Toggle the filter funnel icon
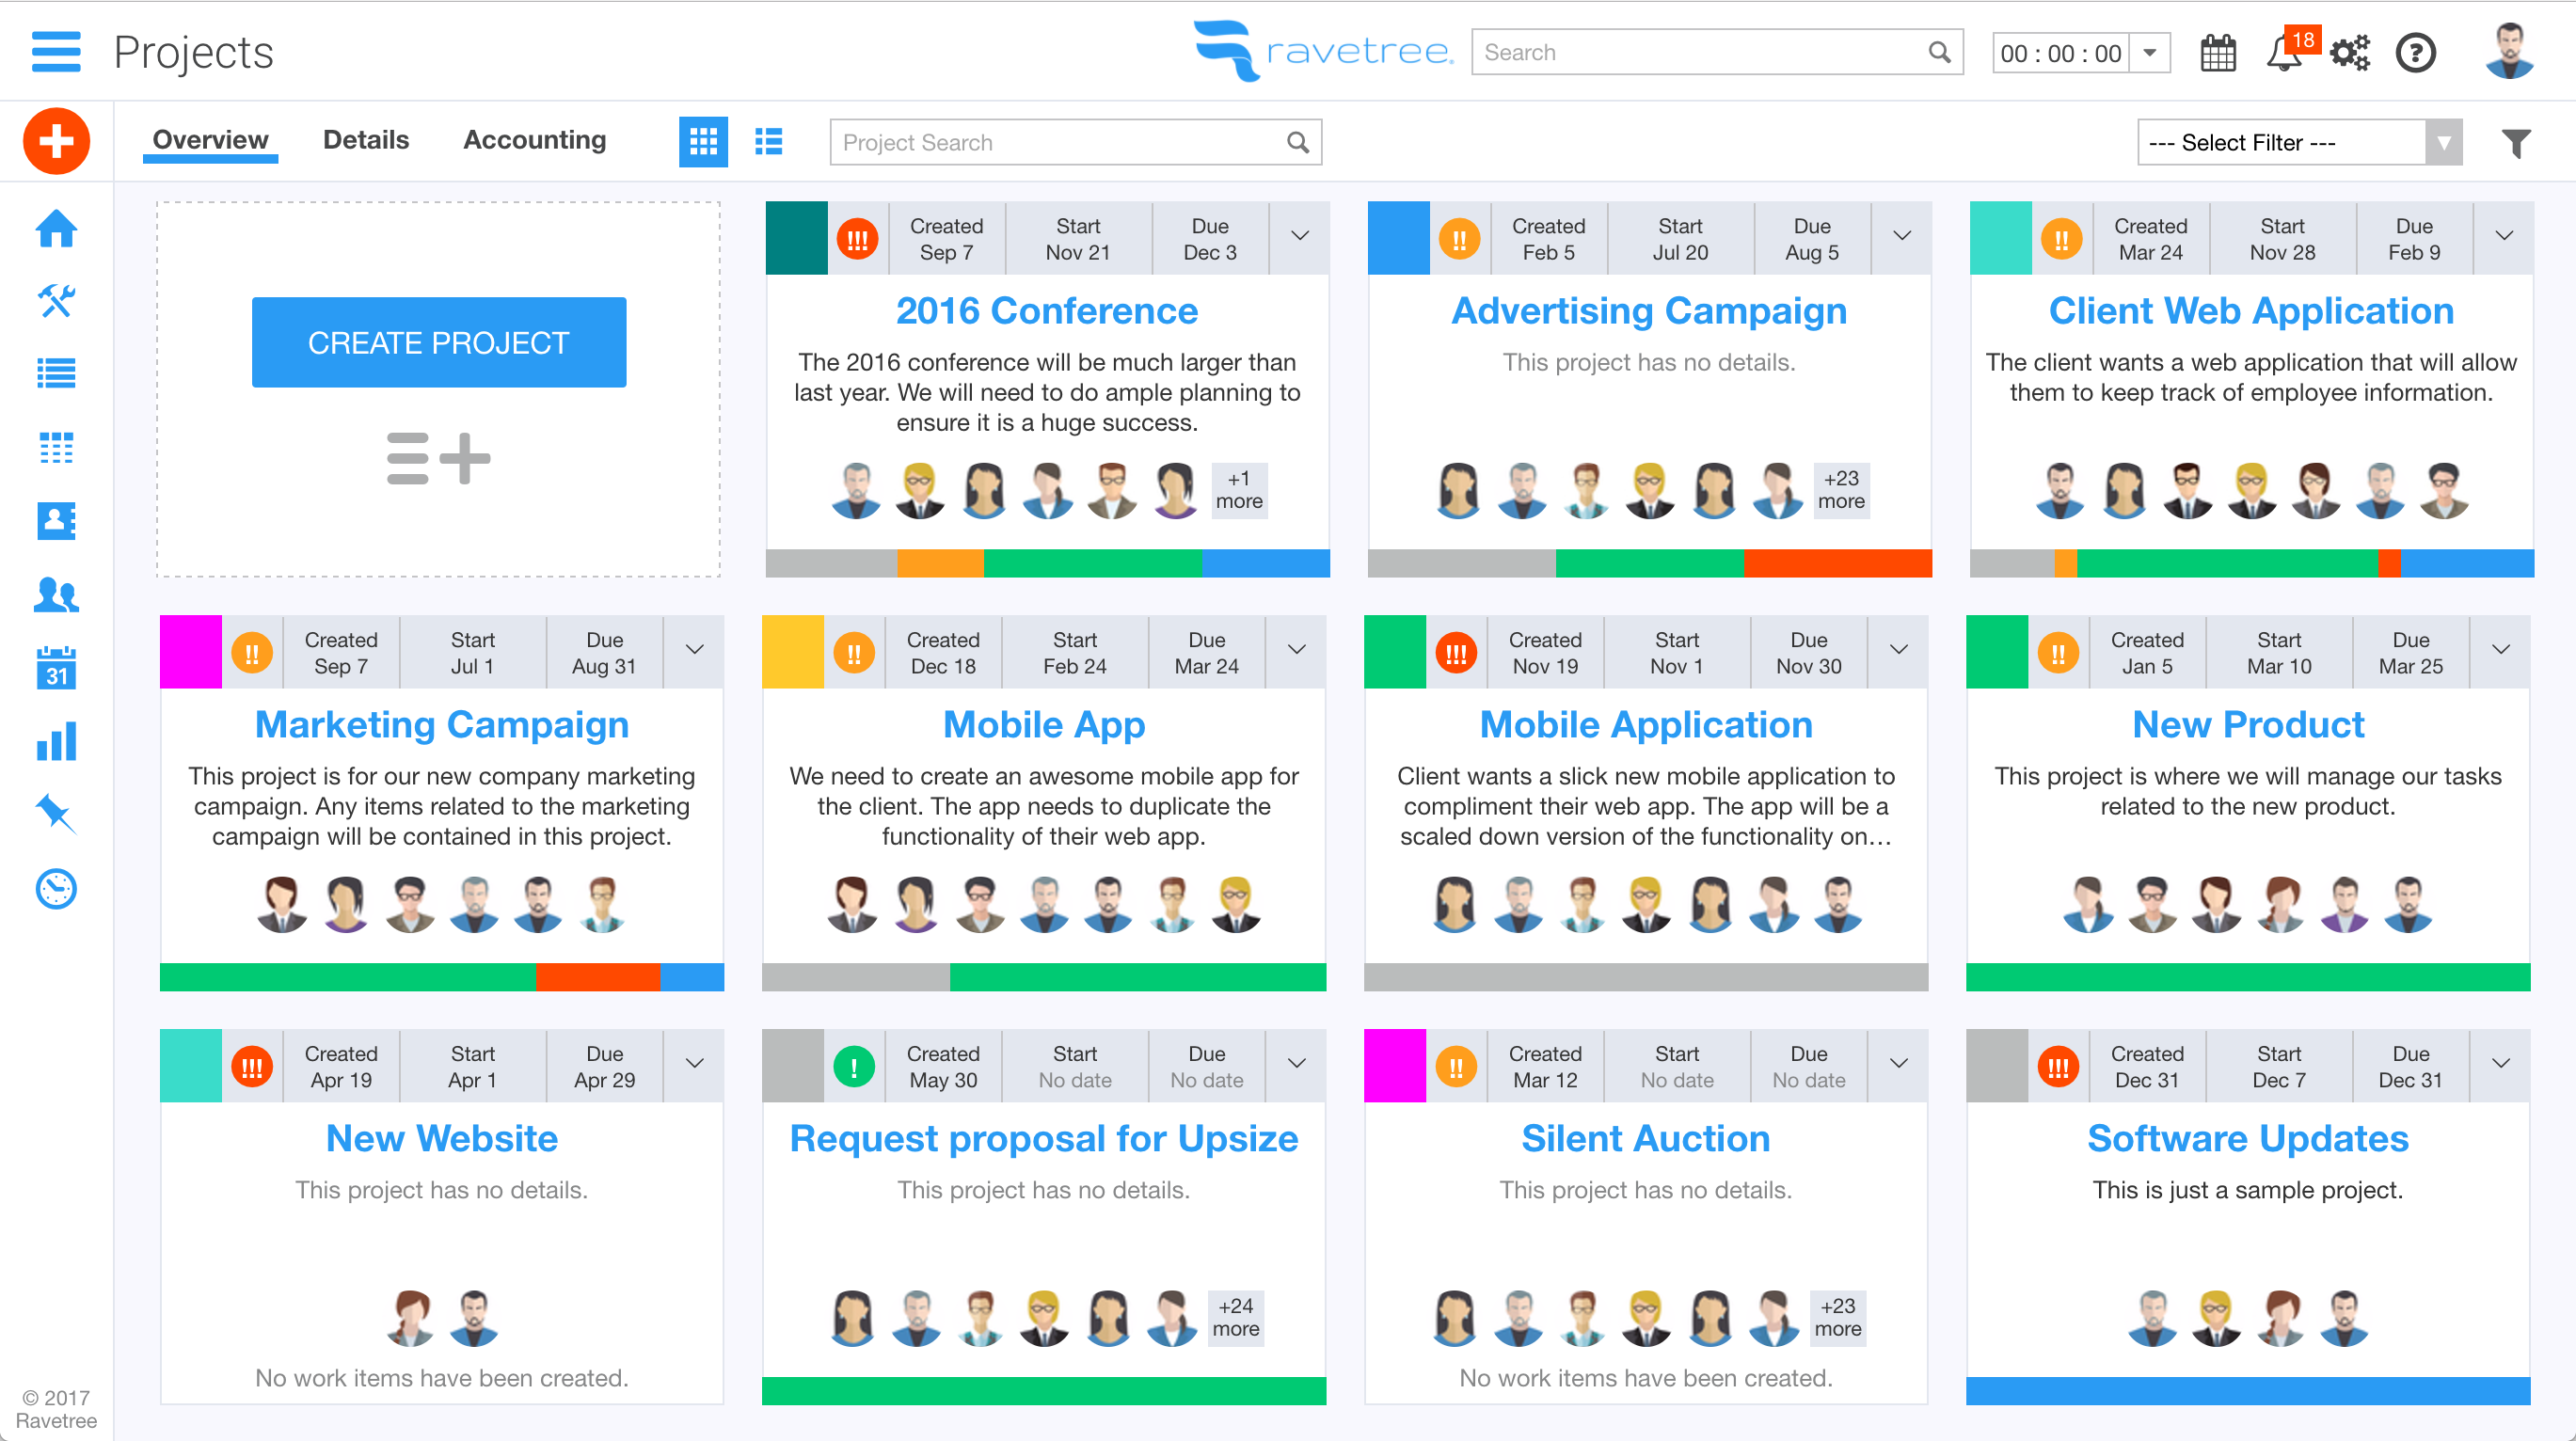2576x1441 pixels. click(x=2516, y=143)
